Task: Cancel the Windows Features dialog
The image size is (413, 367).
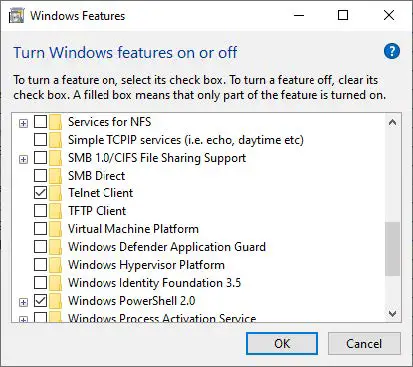Action: [364, 344]
